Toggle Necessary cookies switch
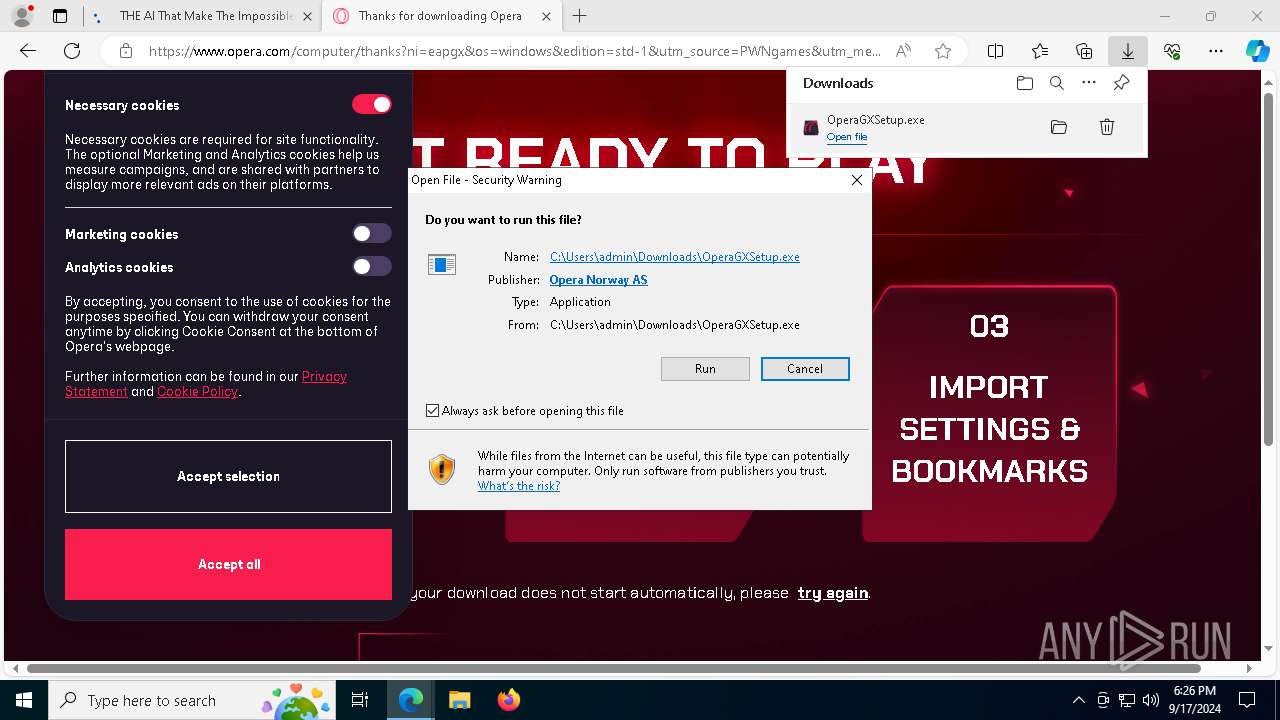Viewport: 1280px width, 720px height. (372, 104)
